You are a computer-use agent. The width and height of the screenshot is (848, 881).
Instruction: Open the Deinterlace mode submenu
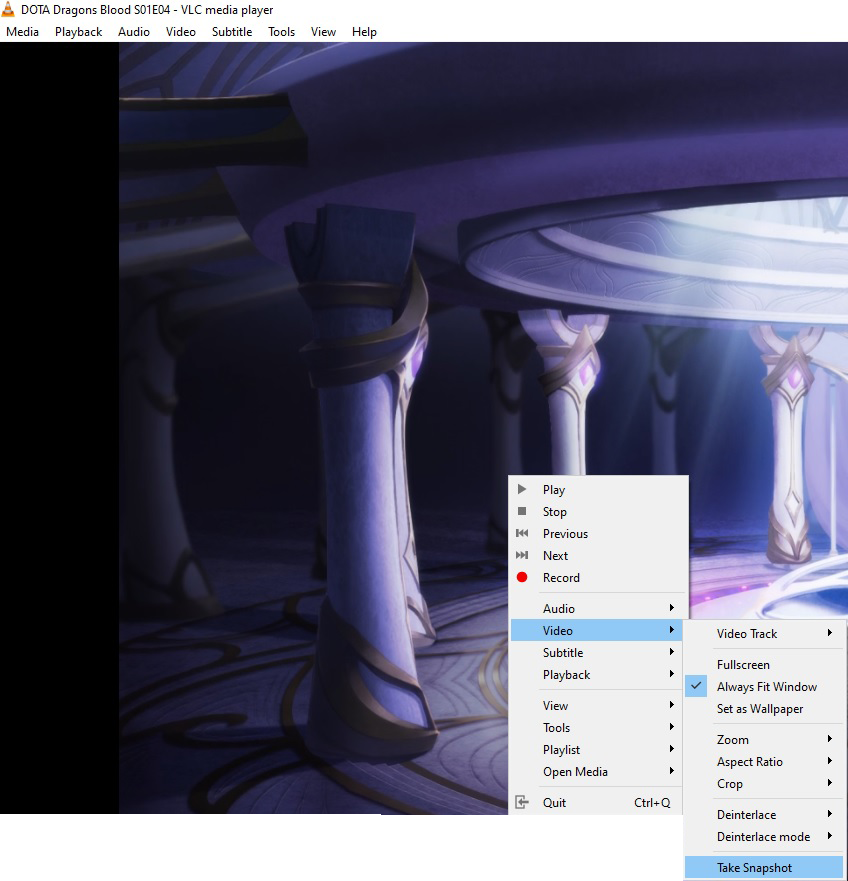click(764, 836)
